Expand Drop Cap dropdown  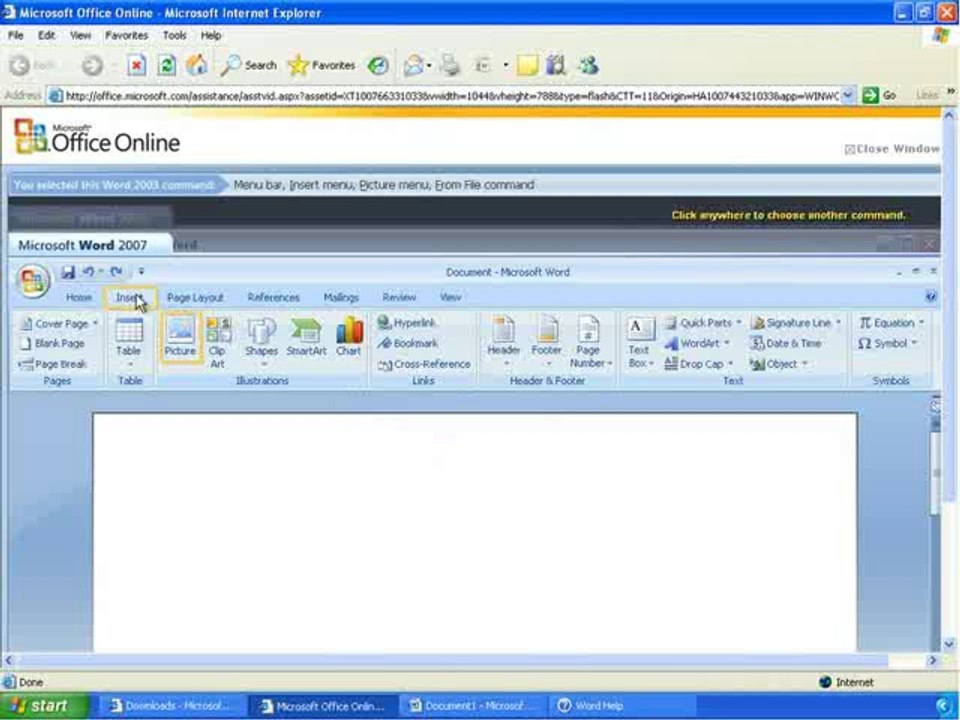point(730,364)
